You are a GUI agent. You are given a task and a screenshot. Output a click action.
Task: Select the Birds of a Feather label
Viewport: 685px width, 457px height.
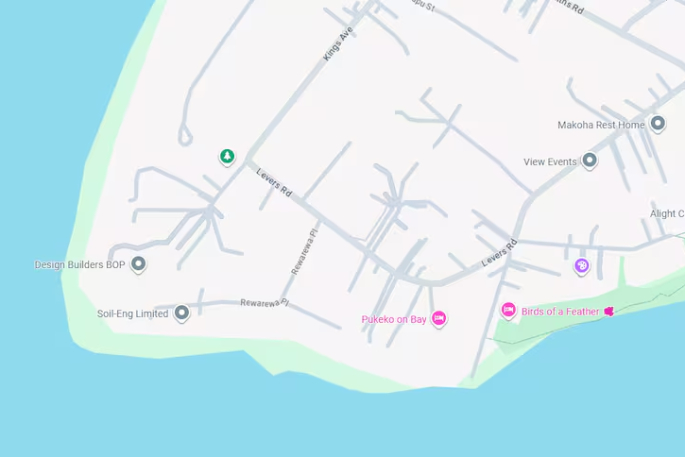(560, 312)
